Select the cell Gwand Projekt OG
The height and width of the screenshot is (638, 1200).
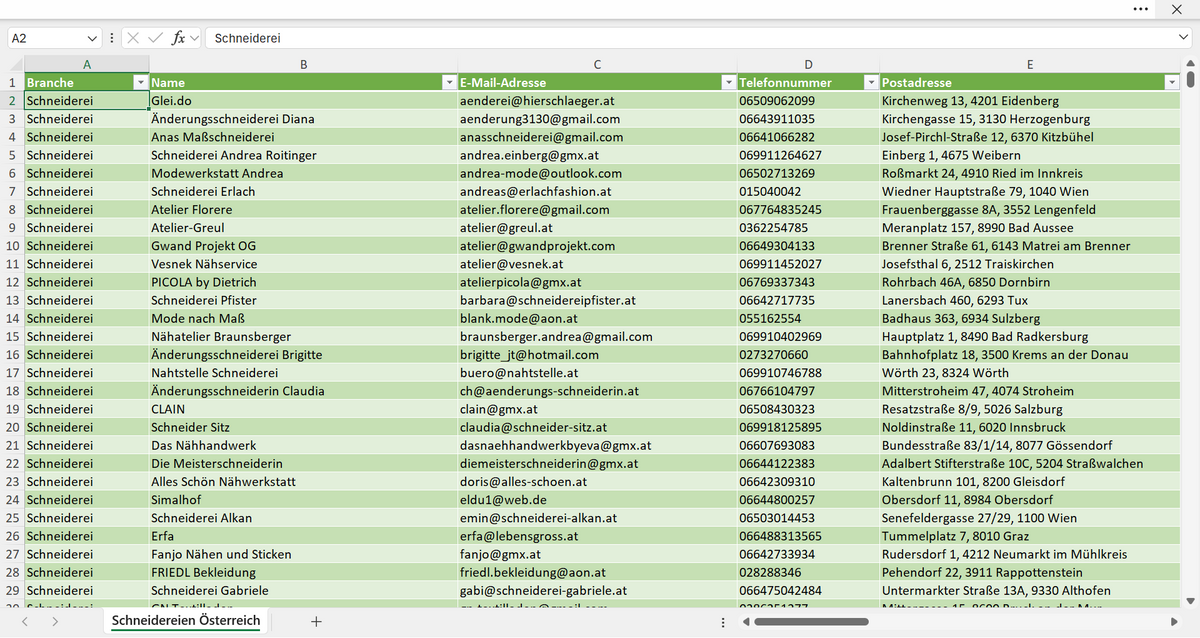click(x=303, y=246)
